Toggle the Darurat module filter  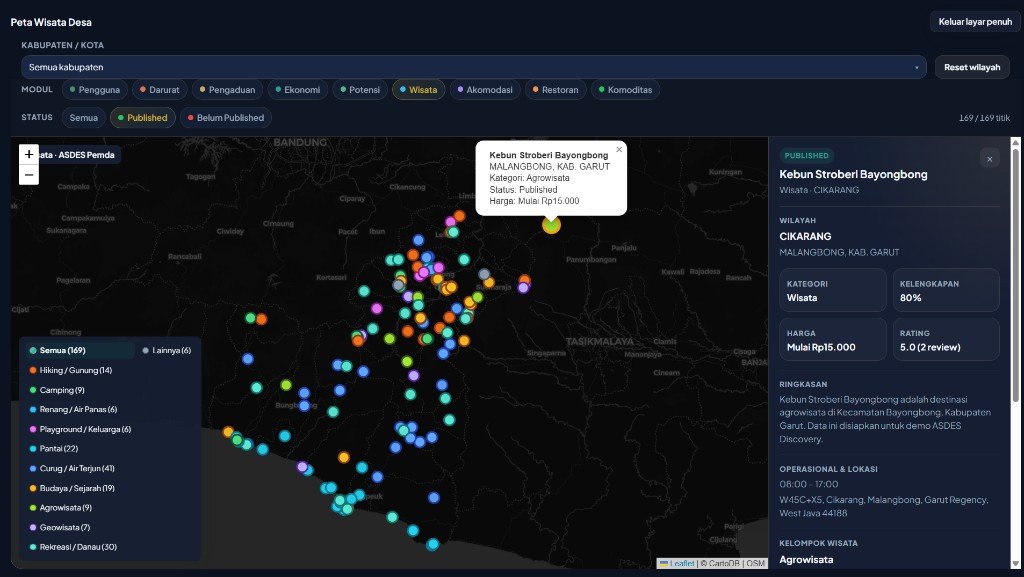point(159,90)
